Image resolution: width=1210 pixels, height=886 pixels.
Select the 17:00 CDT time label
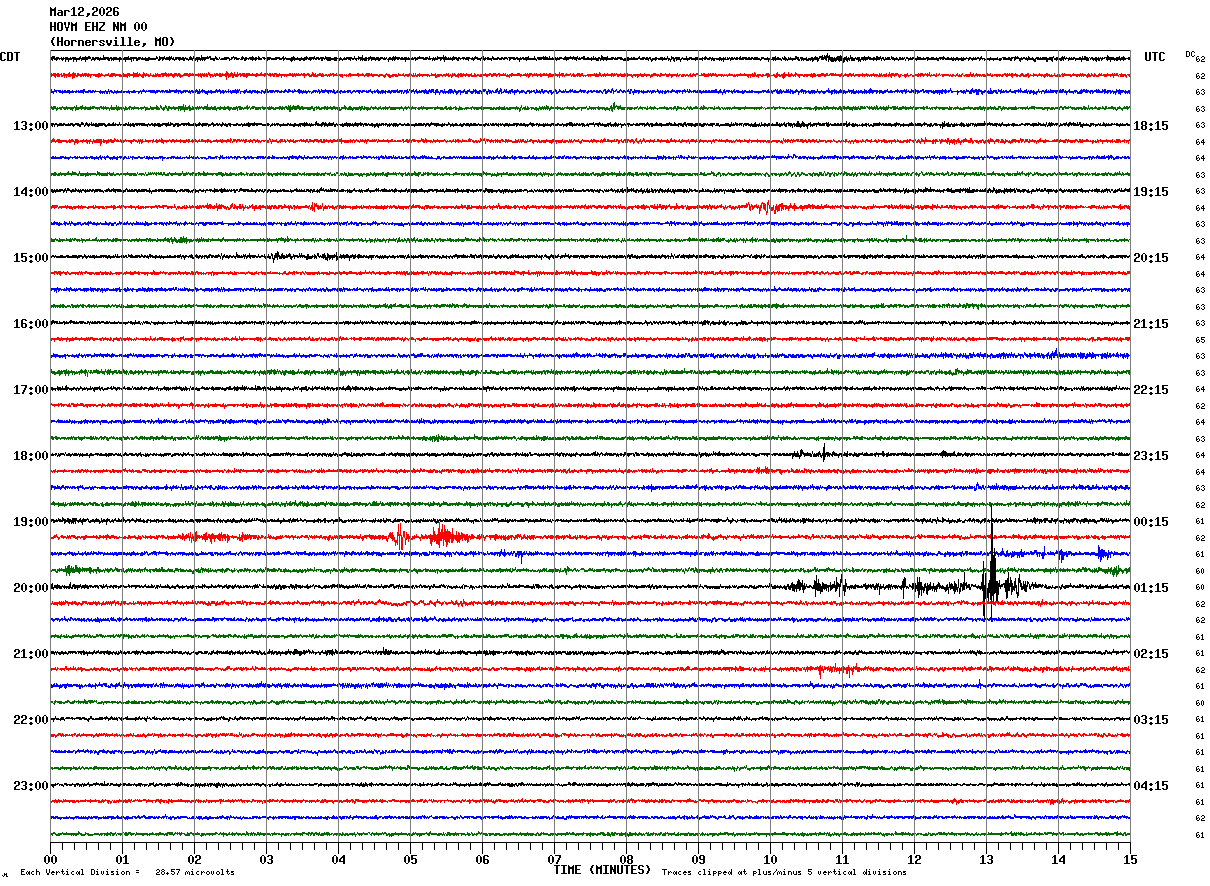tap(31, 390)
